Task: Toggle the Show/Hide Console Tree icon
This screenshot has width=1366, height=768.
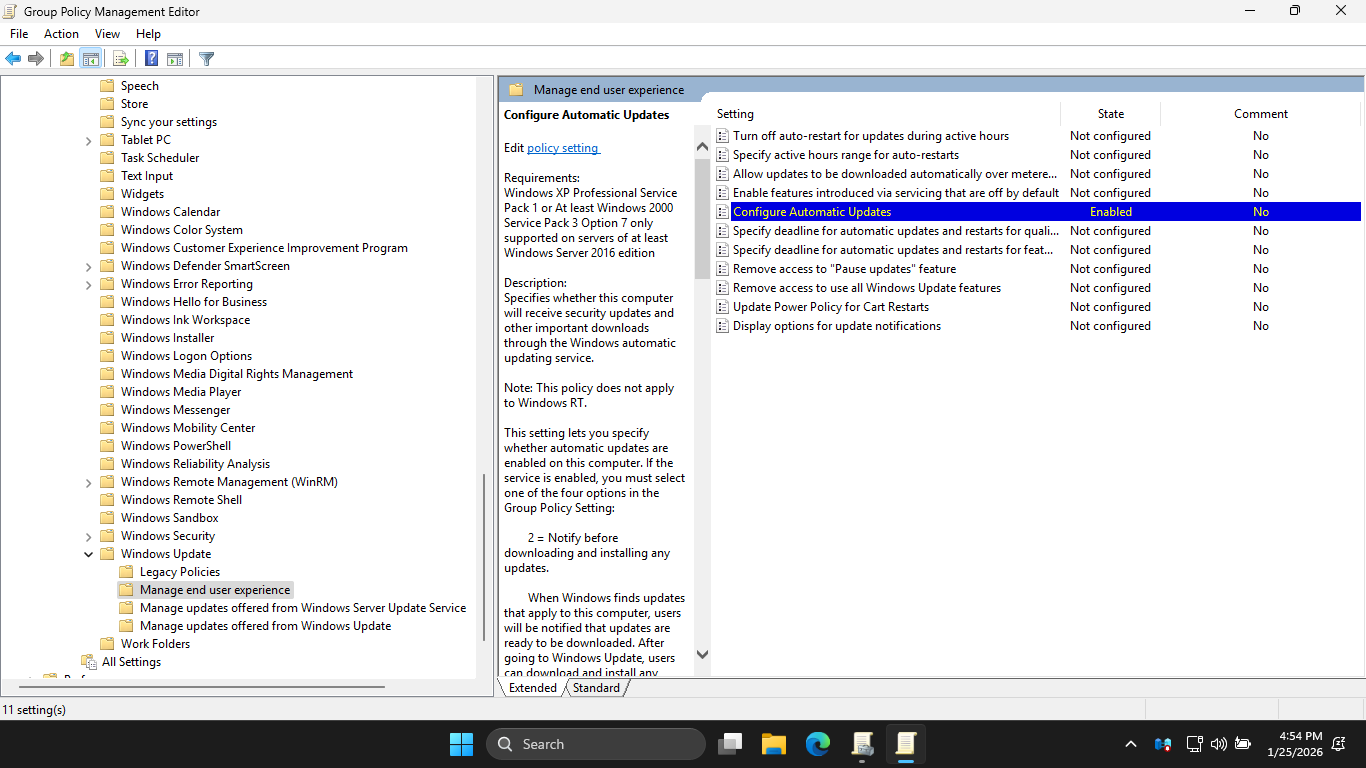Action: pos(91,59)
